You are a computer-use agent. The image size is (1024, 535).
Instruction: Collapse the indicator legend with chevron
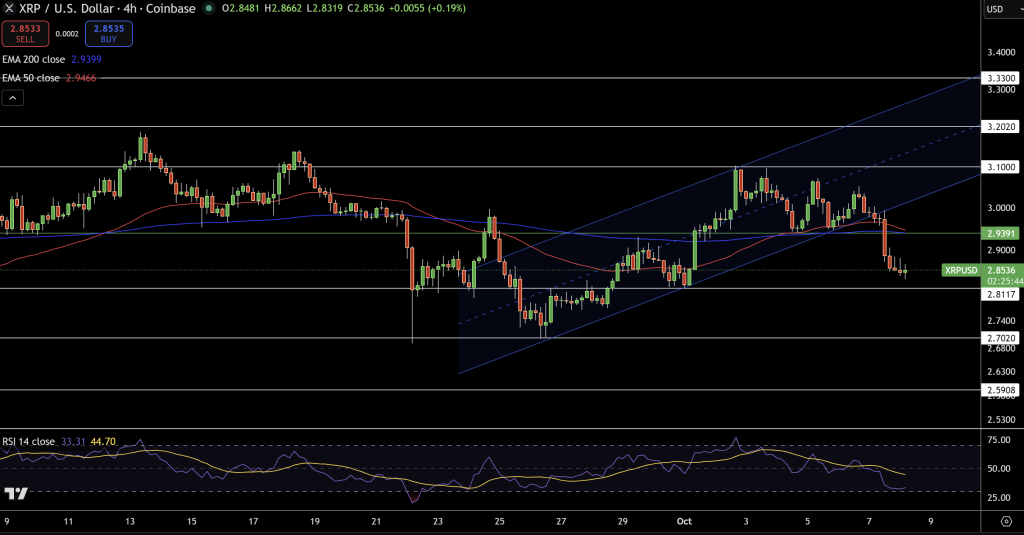[x=13, y=97]
